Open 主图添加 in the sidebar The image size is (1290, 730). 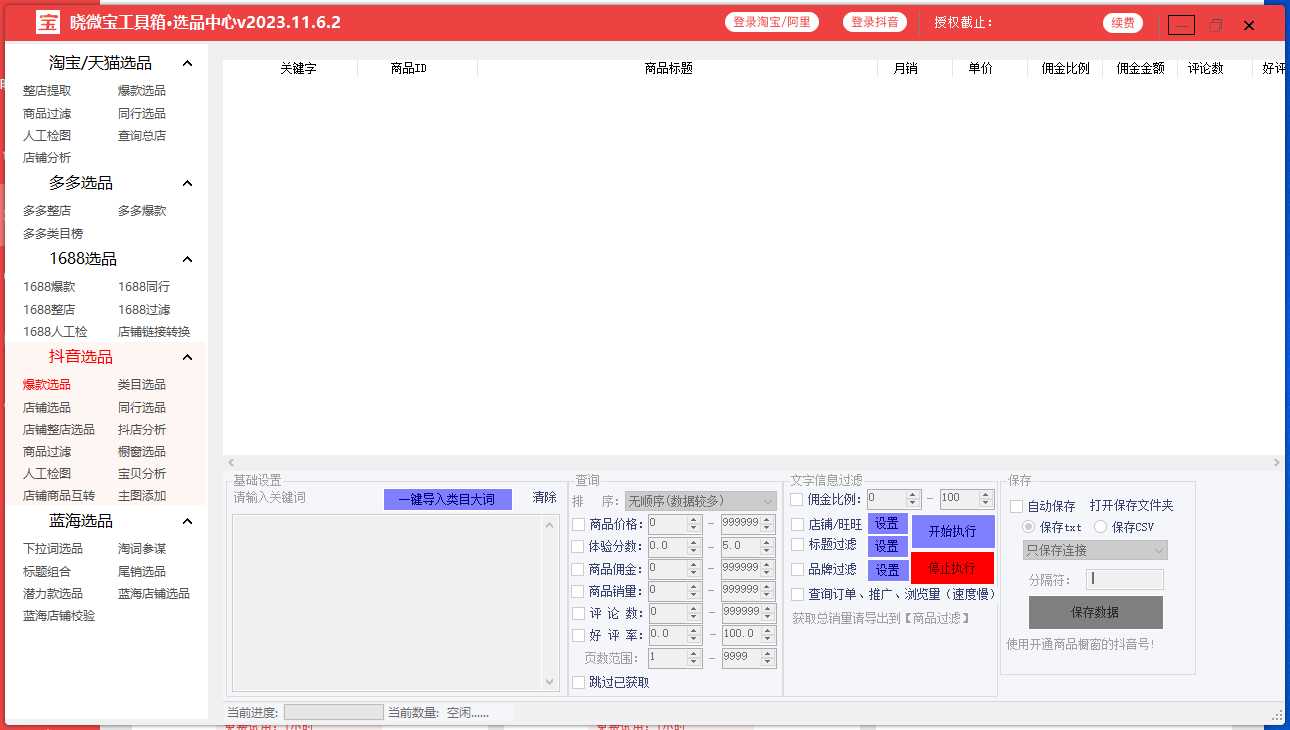pos(142,496)
